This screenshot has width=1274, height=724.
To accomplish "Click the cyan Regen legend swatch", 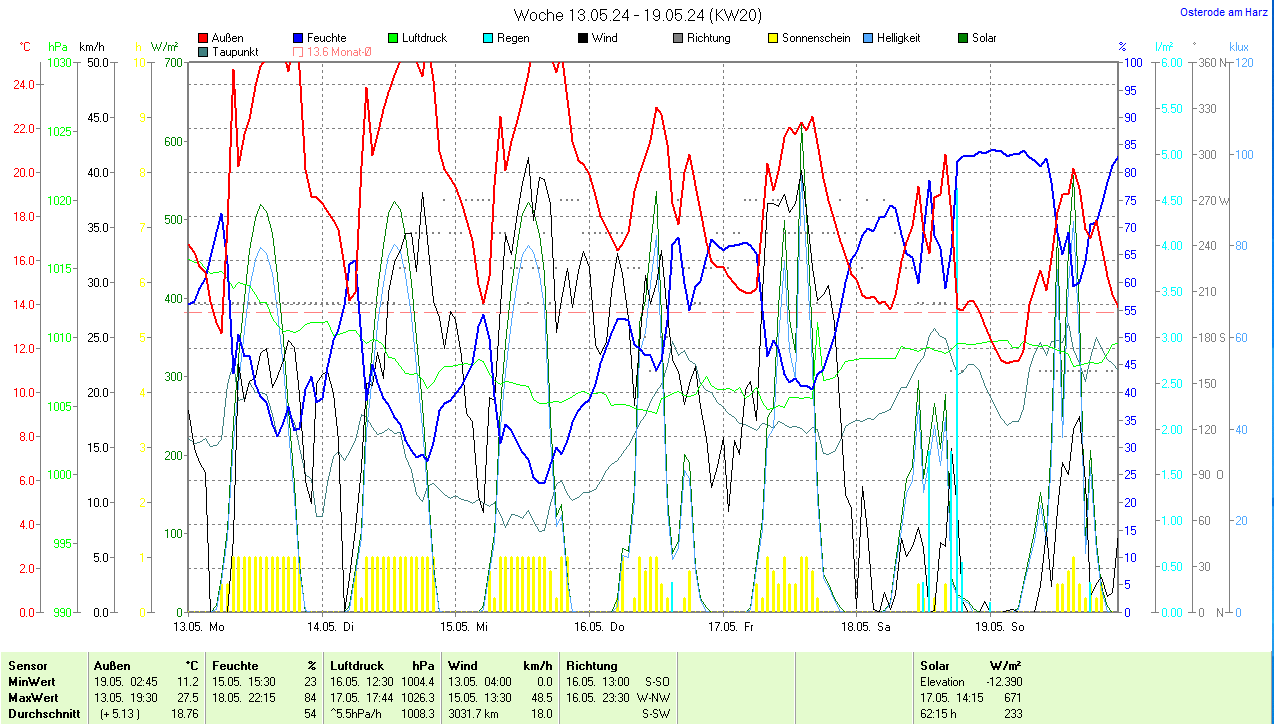I will (x=488, y=38).
